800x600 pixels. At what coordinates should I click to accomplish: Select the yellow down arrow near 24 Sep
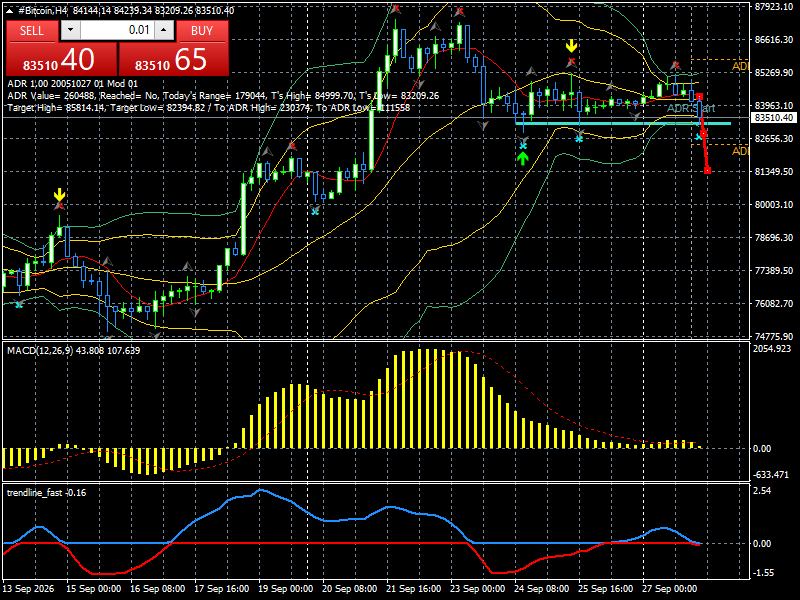(x=571, y=46)
